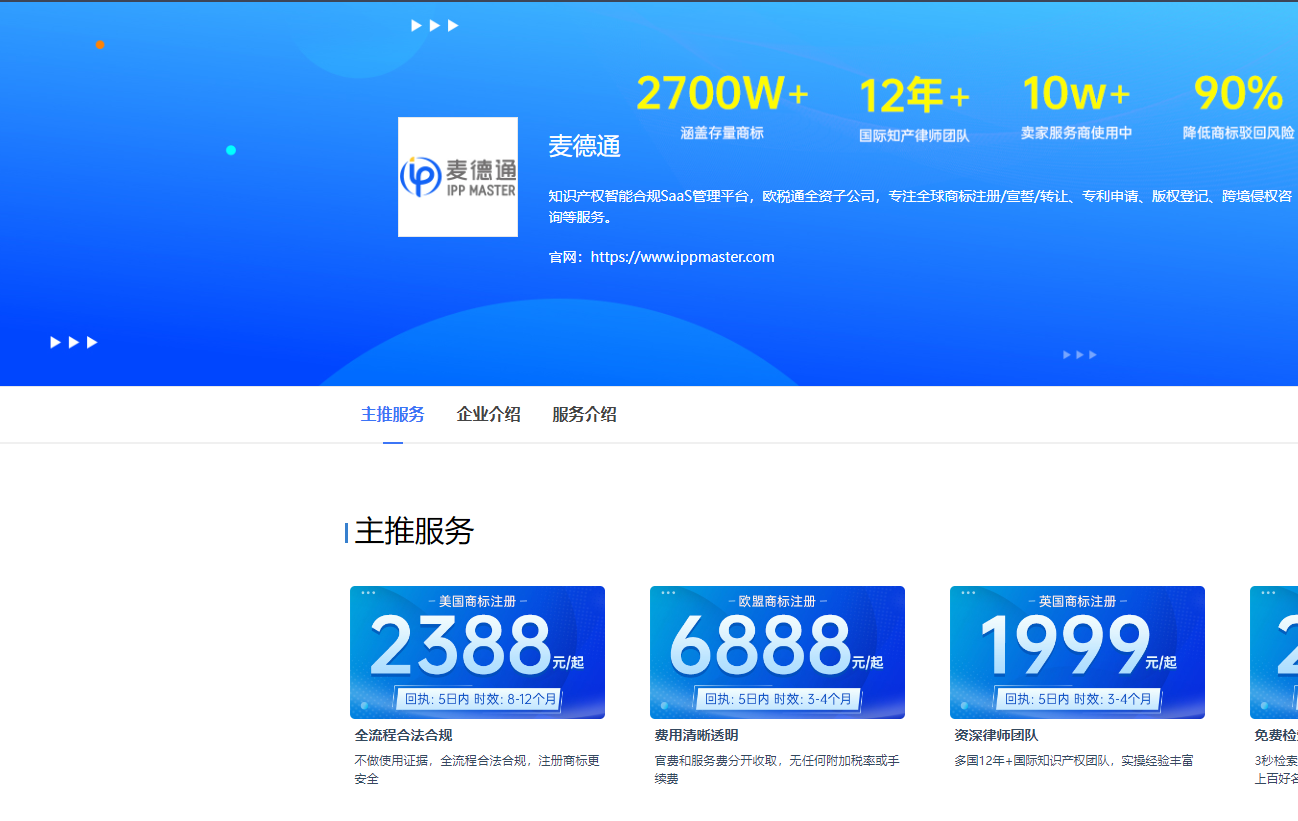The height and width of the screenshot is (821, 1298).
Task: Click the partially visible fourth service card
Action: [1274, 652]
